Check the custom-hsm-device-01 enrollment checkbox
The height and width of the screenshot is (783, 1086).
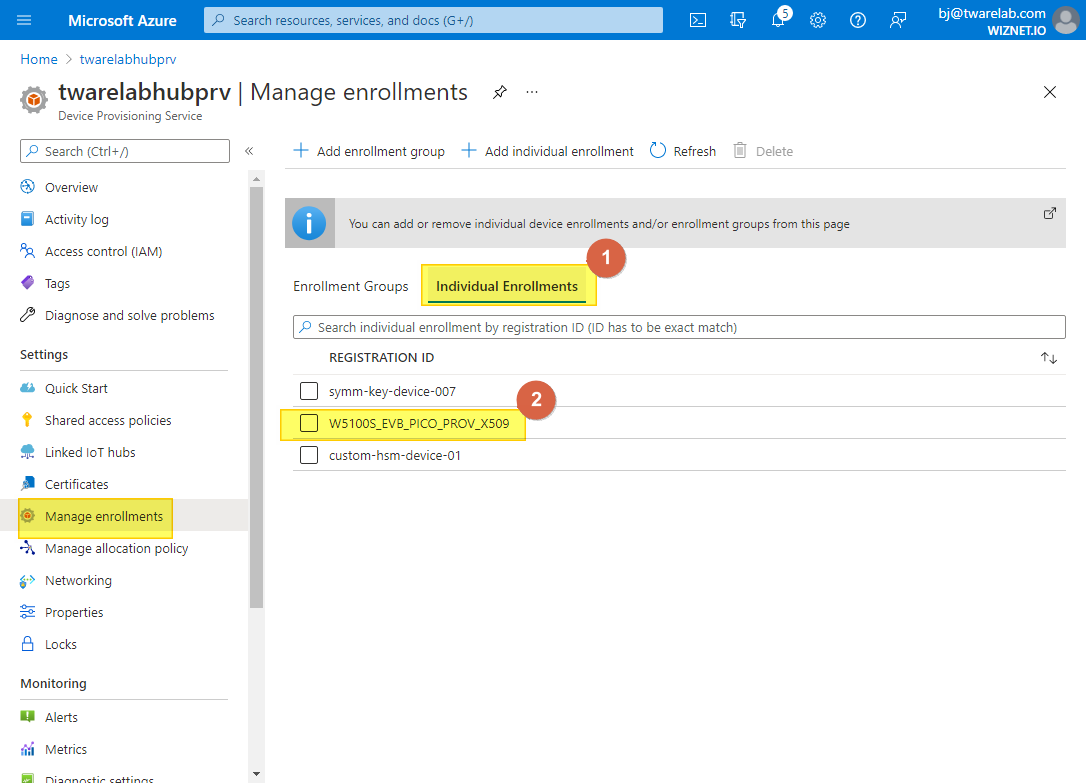[309, 455]
